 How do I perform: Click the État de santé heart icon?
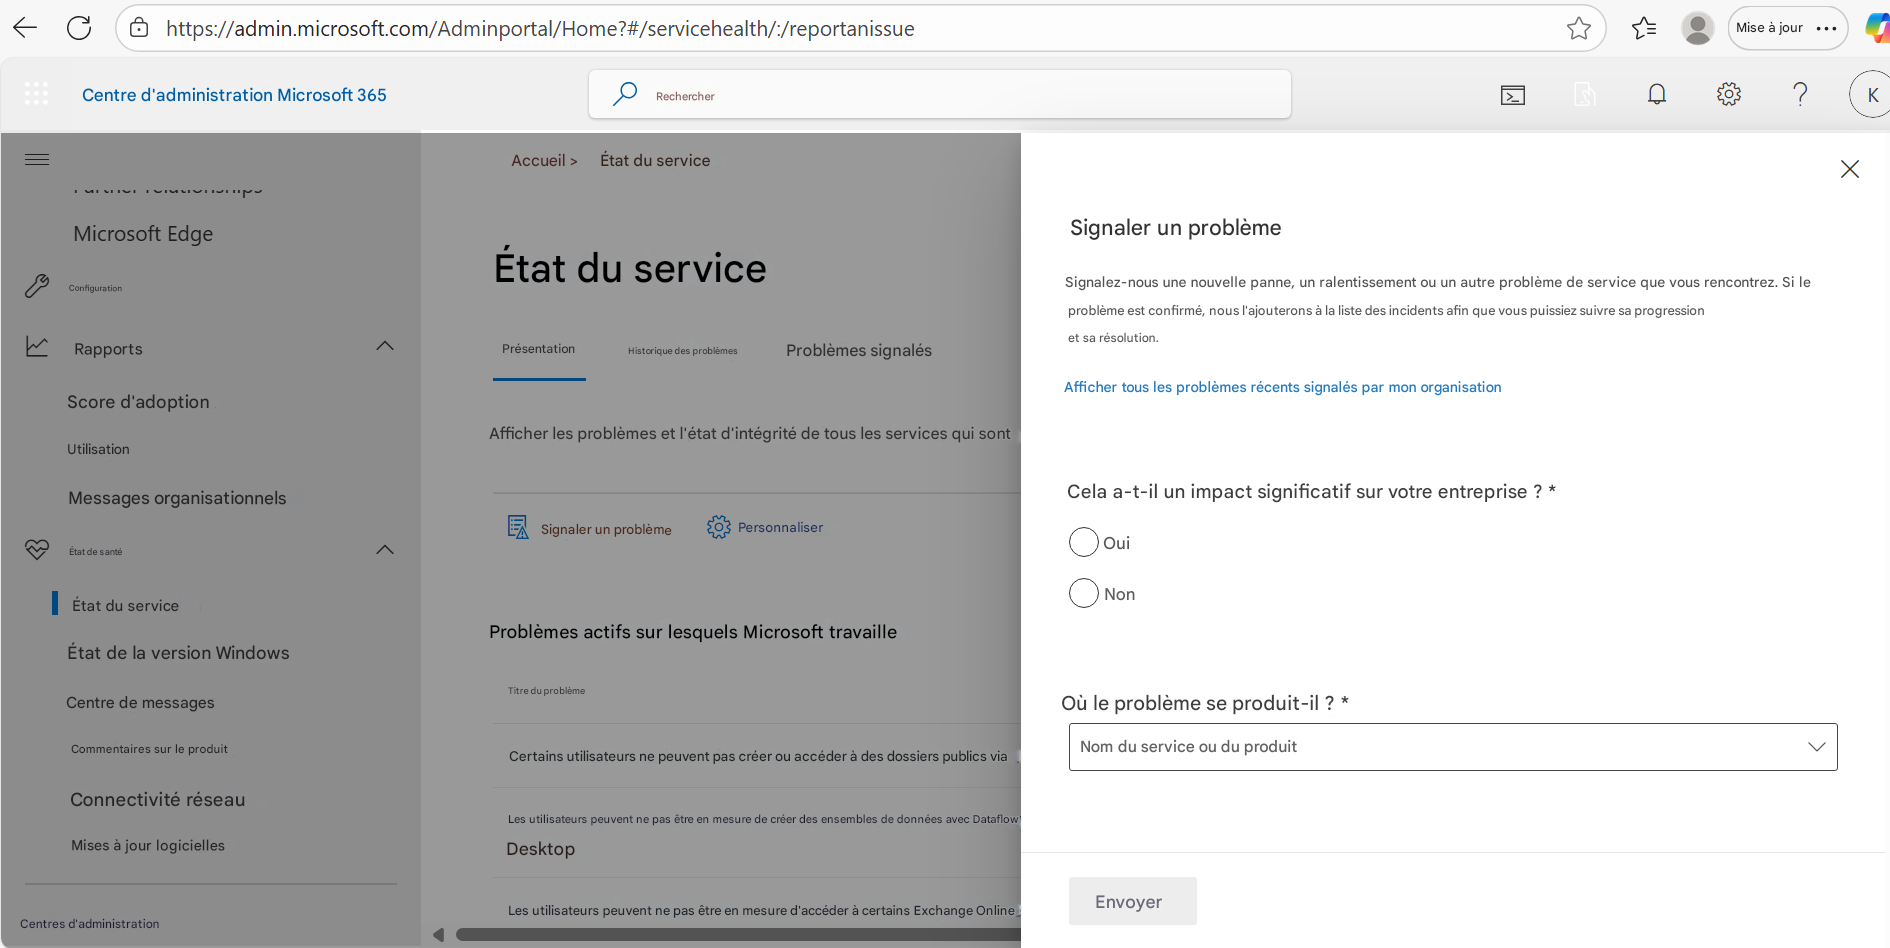(x=37, y=549)
